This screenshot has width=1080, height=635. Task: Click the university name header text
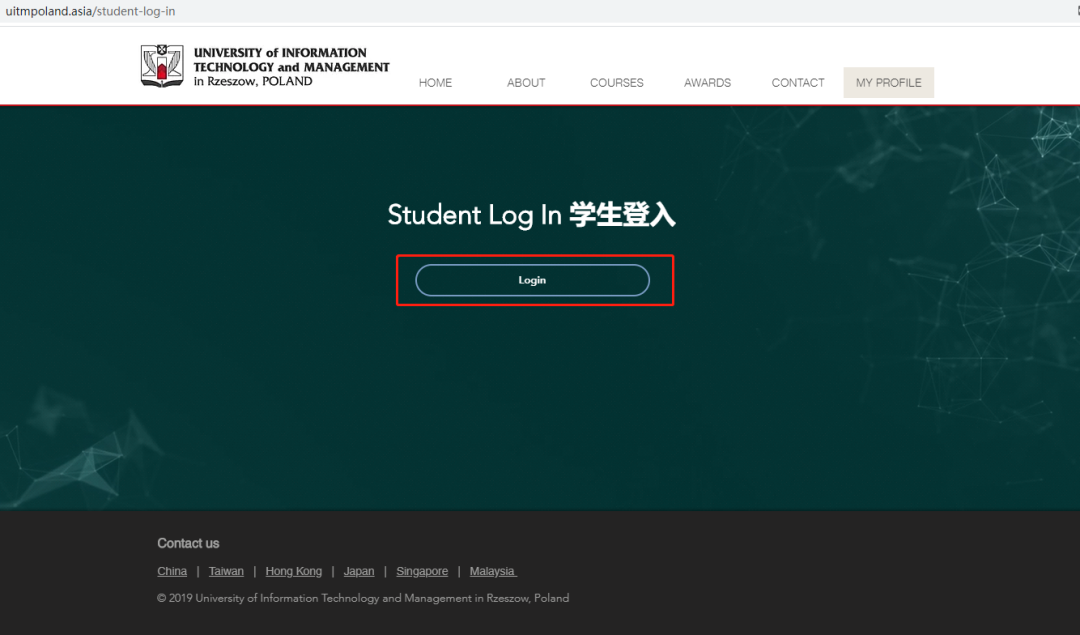[x=291, y=67]
